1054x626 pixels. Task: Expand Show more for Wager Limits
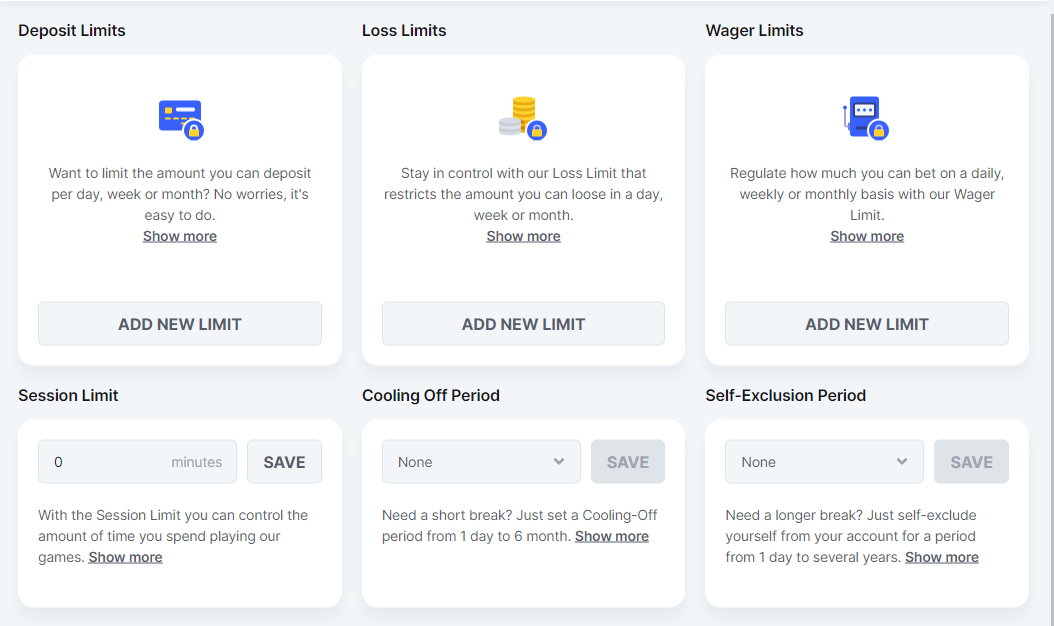(867, 236)
